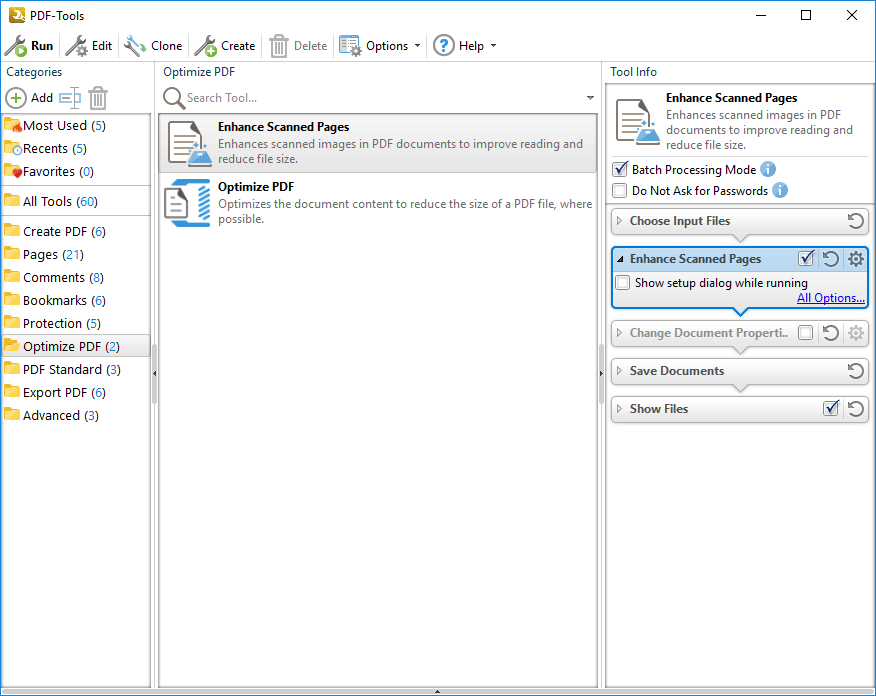Select Enhance Scanned Pages tool in list
Viewport: 876px width, 696px height.
pyautogui.click(x=378, y=143)
